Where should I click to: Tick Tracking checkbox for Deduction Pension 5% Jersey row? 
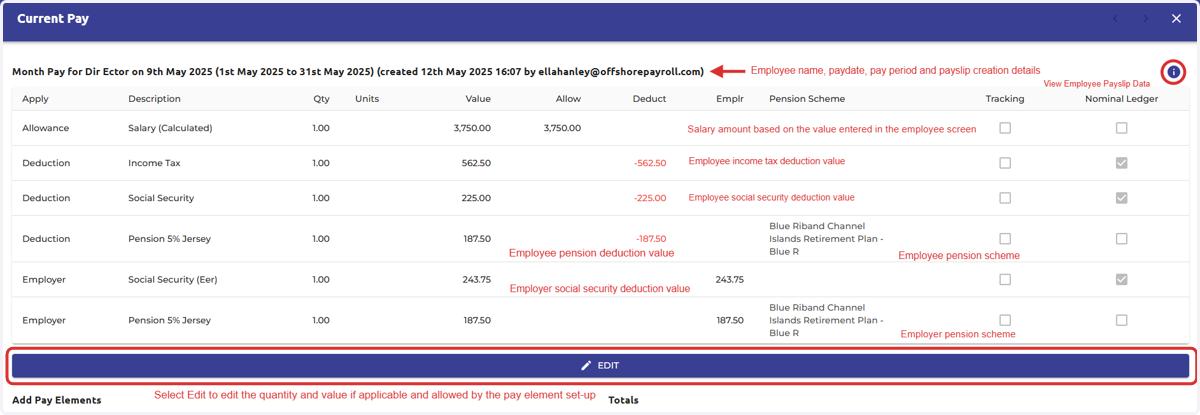(1005, 239)
